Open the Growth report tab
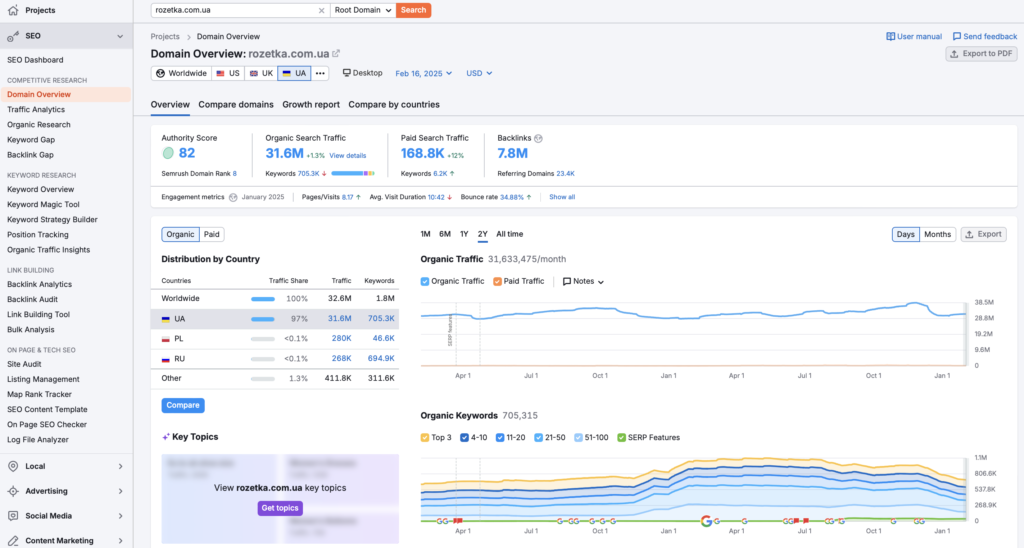The height and width of the screenshot is (548, 1024). pyautogui.click(x=311, y=104)
